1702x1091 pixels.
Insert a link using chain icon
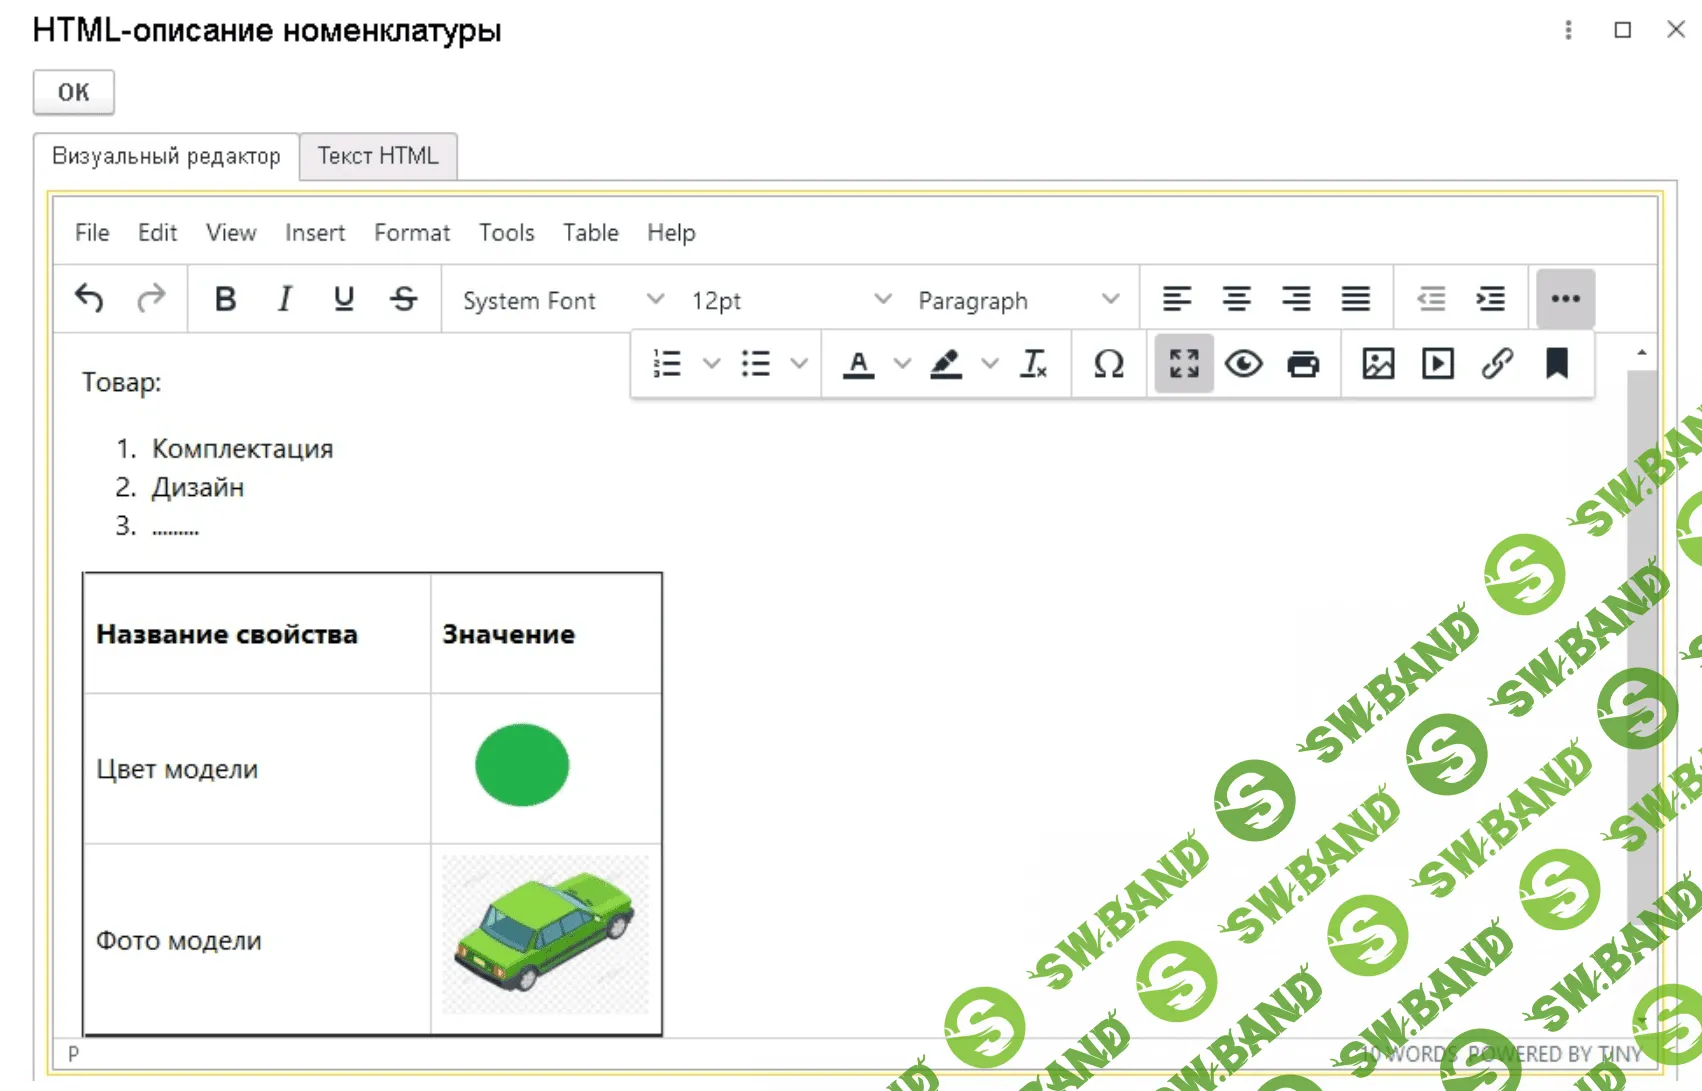coord(1497,364)
